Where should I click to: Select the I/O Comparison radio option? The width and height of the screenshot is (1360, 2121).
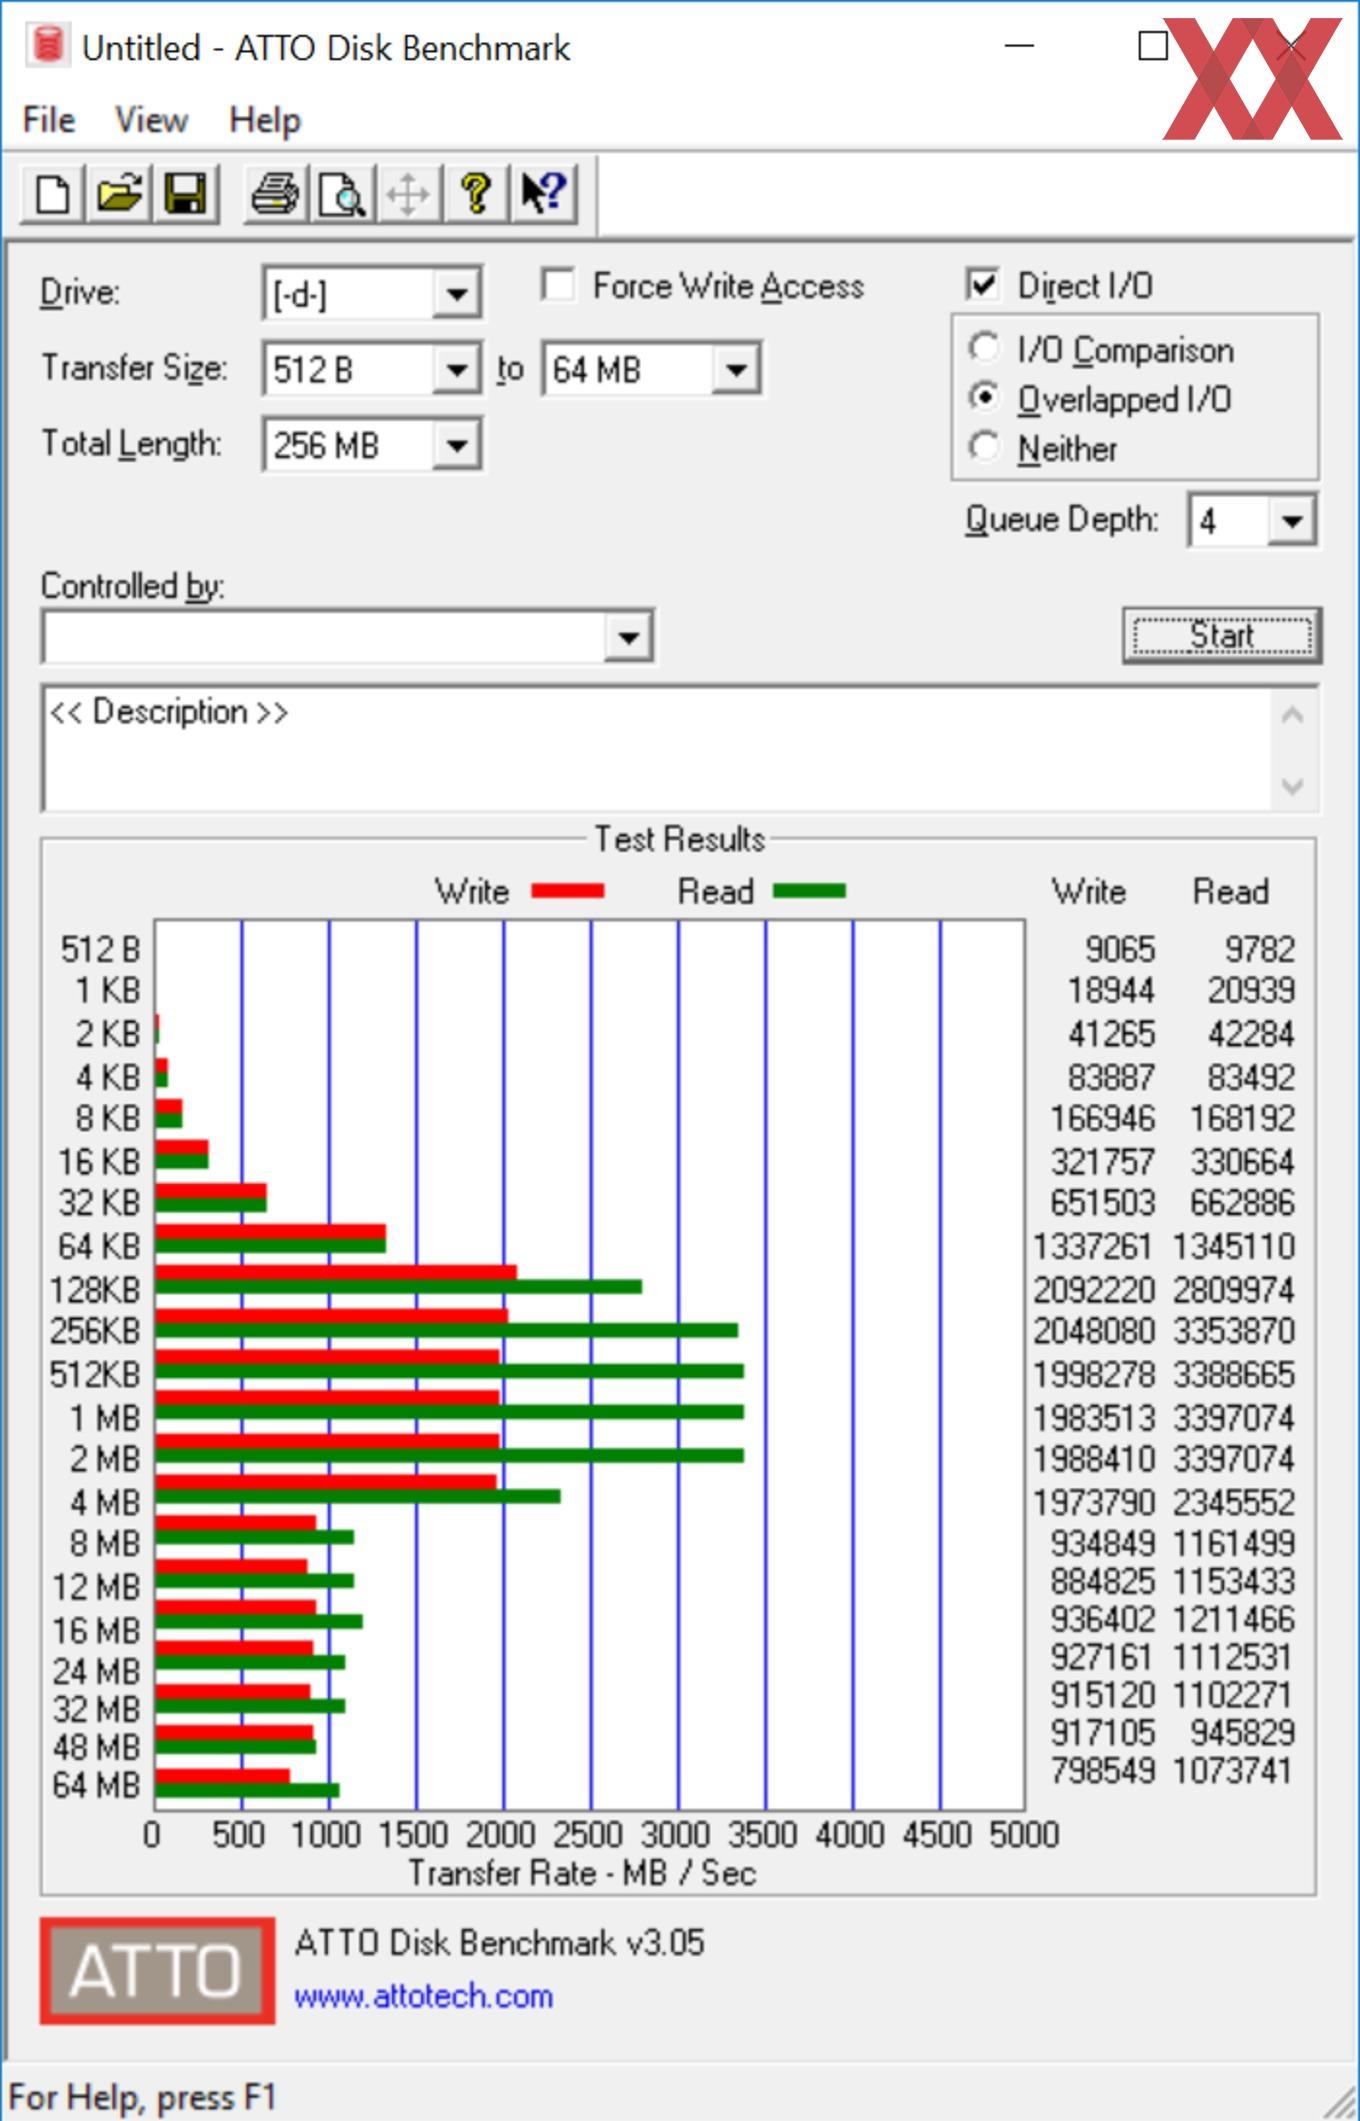point(984,348)
